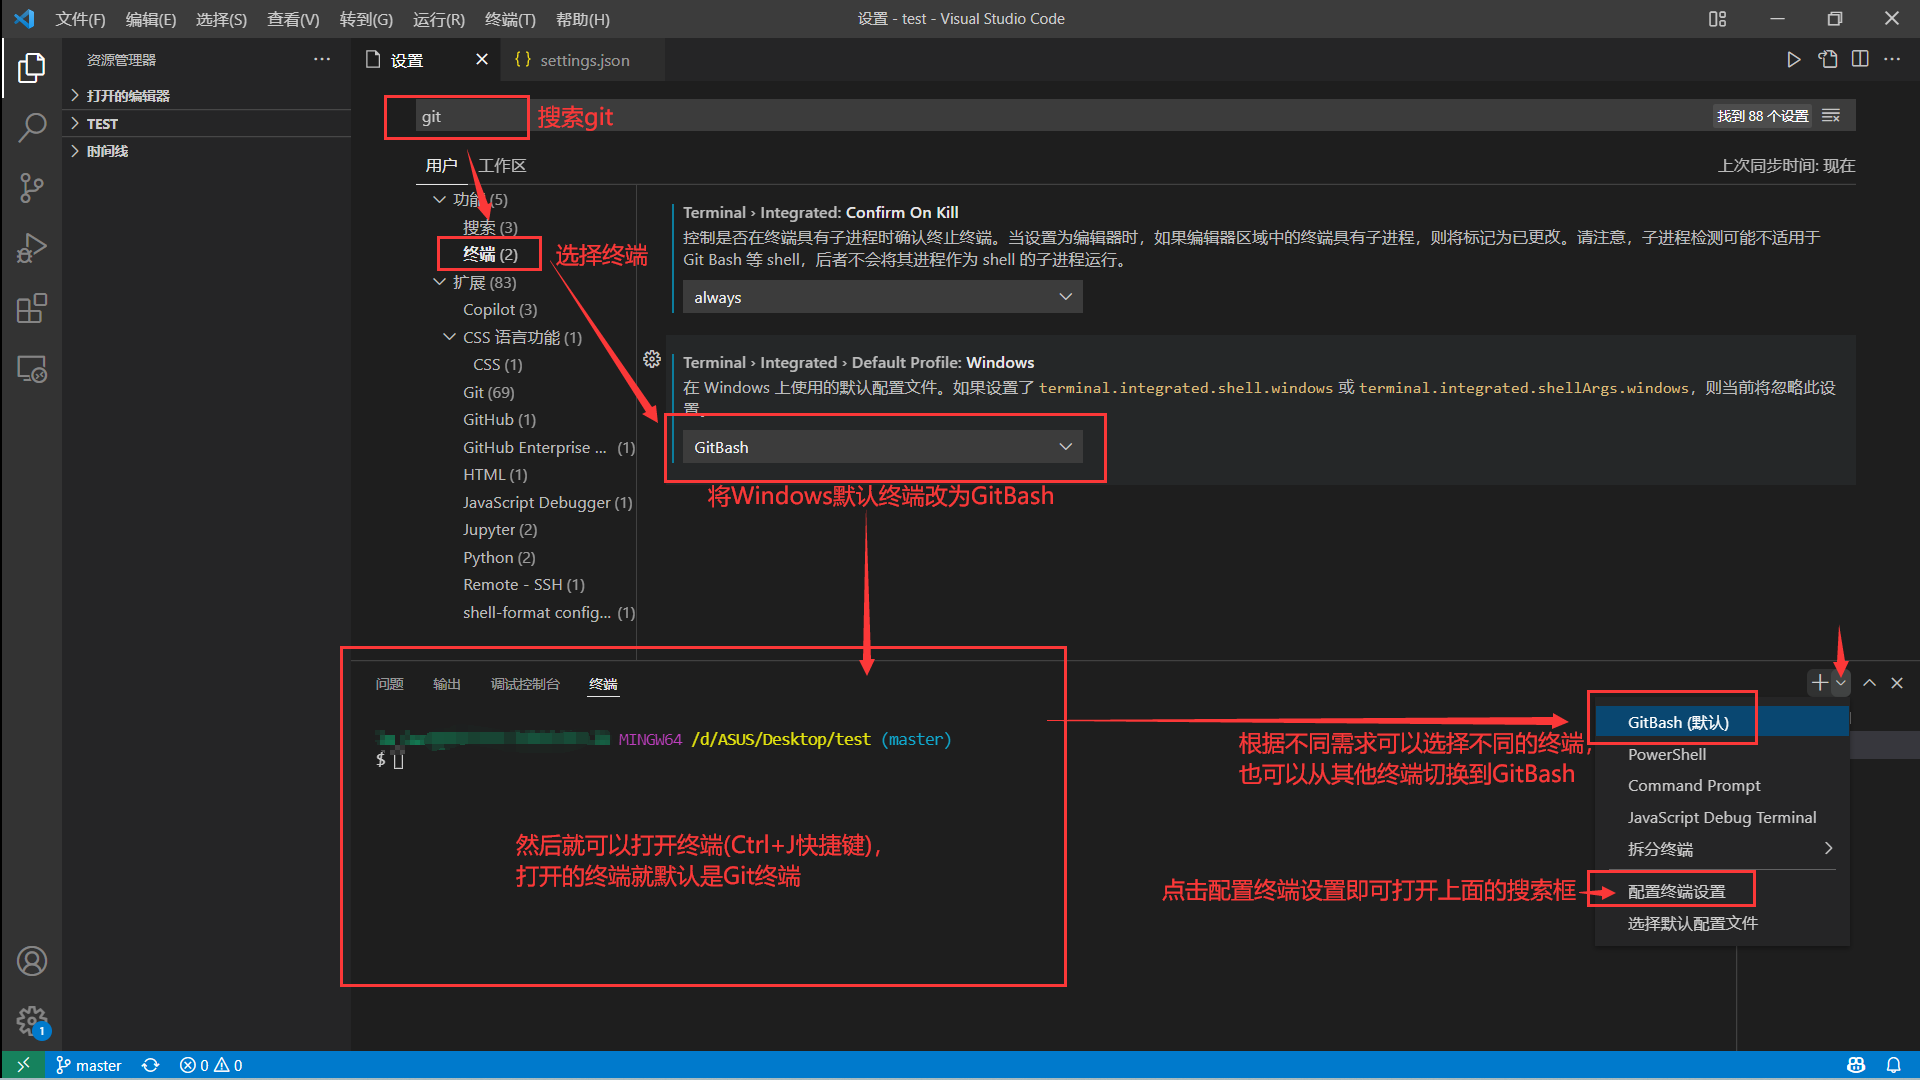Open the 编辑(E) menu
Screen dimensions: 1920x1080
(151, 19)
